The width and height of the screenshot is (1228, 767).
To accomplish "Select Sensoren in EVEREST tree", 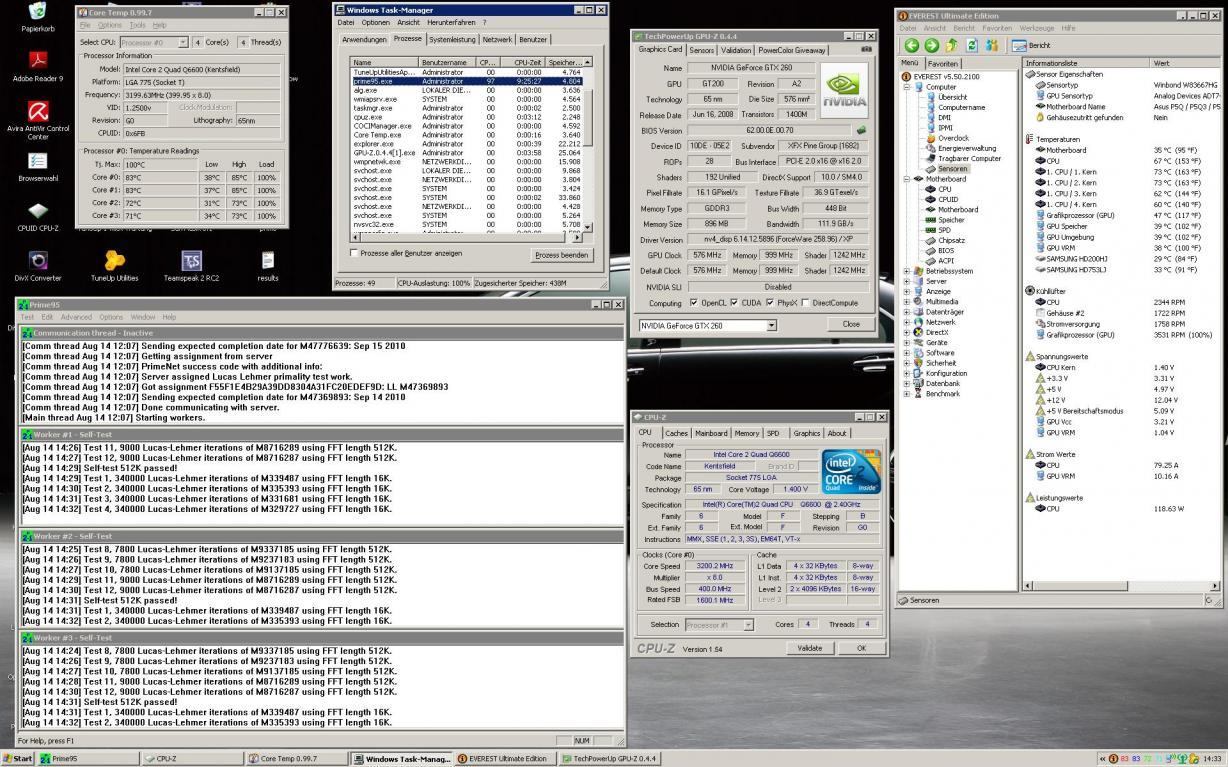I will point(946,169).
